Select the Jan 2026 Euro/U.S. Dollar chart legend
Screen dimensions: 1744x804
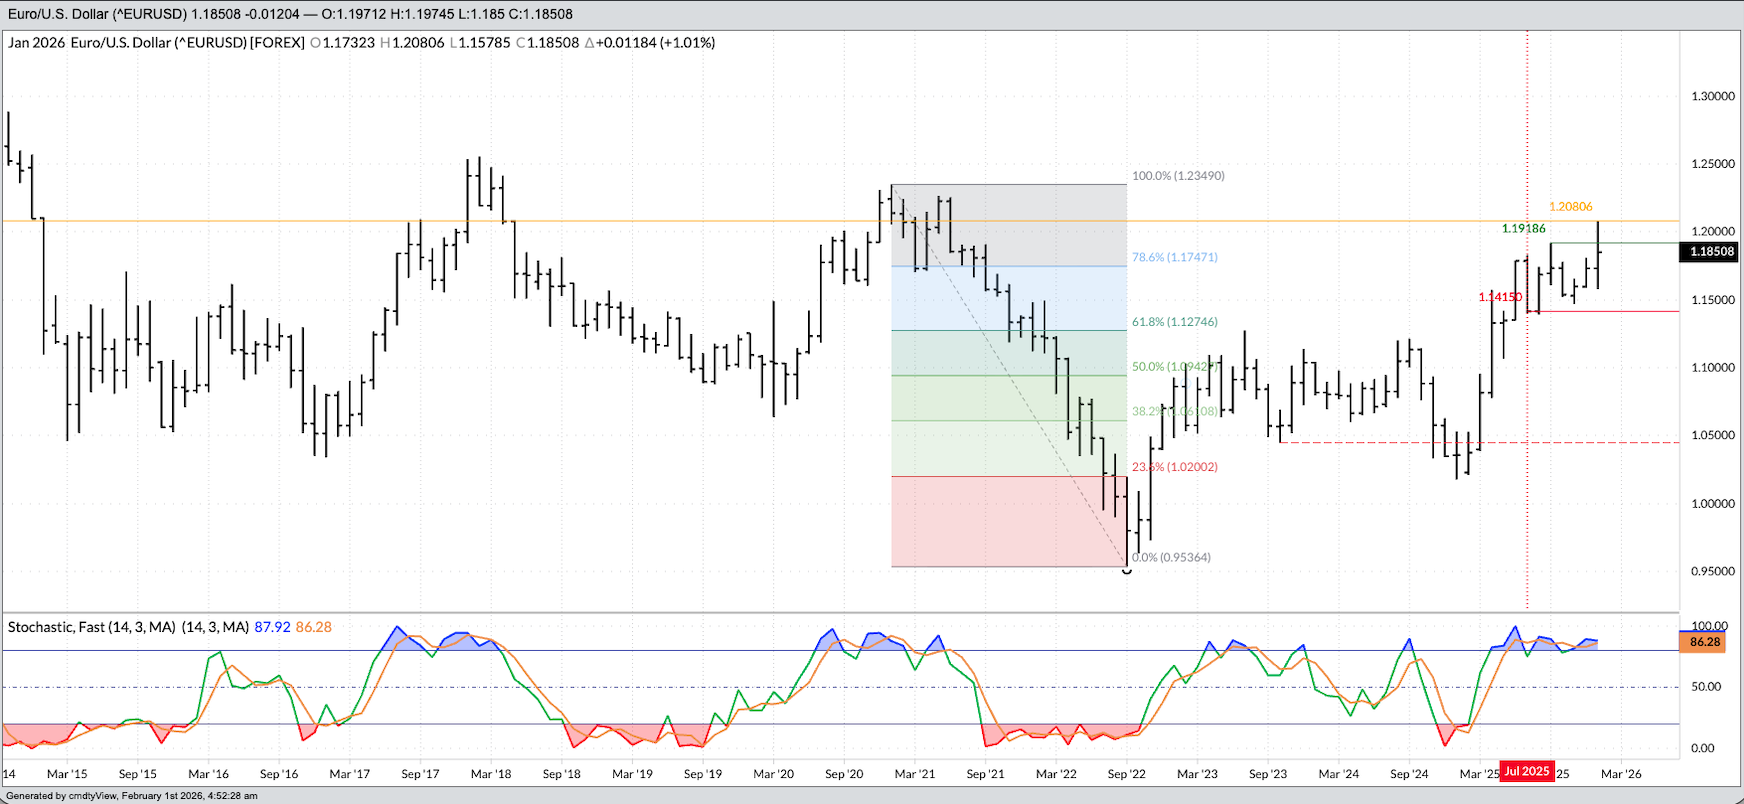pos(156,43)
